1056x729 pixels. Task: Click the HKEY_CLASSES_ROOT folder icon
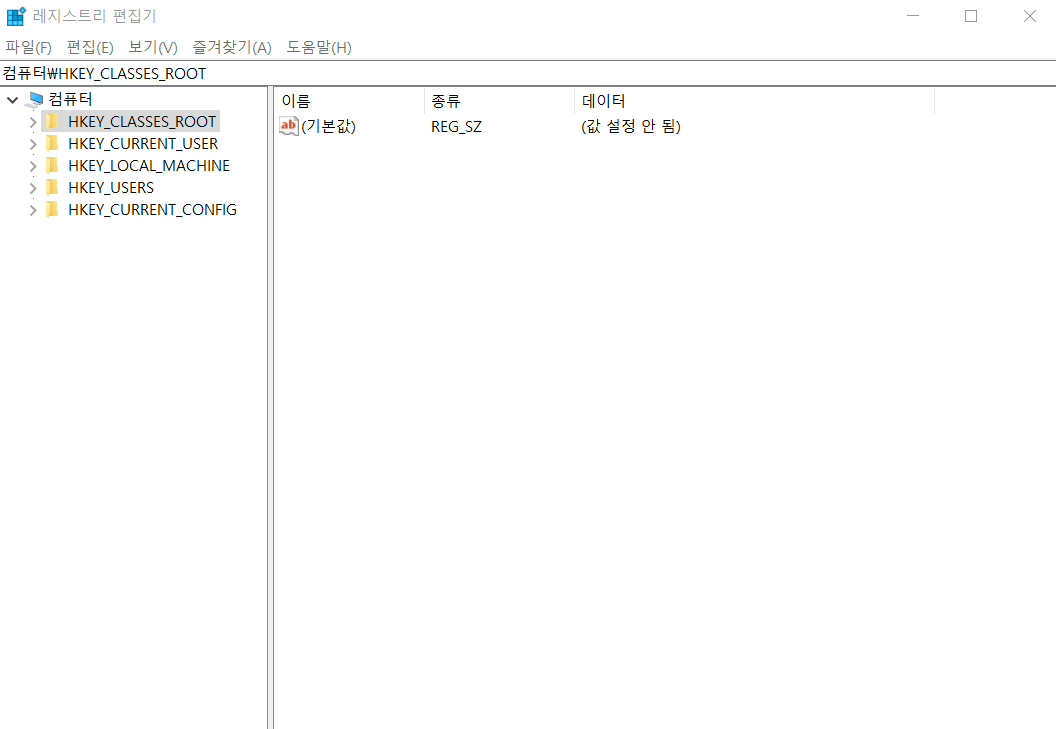pyautogui.click(x=52, y=121)
